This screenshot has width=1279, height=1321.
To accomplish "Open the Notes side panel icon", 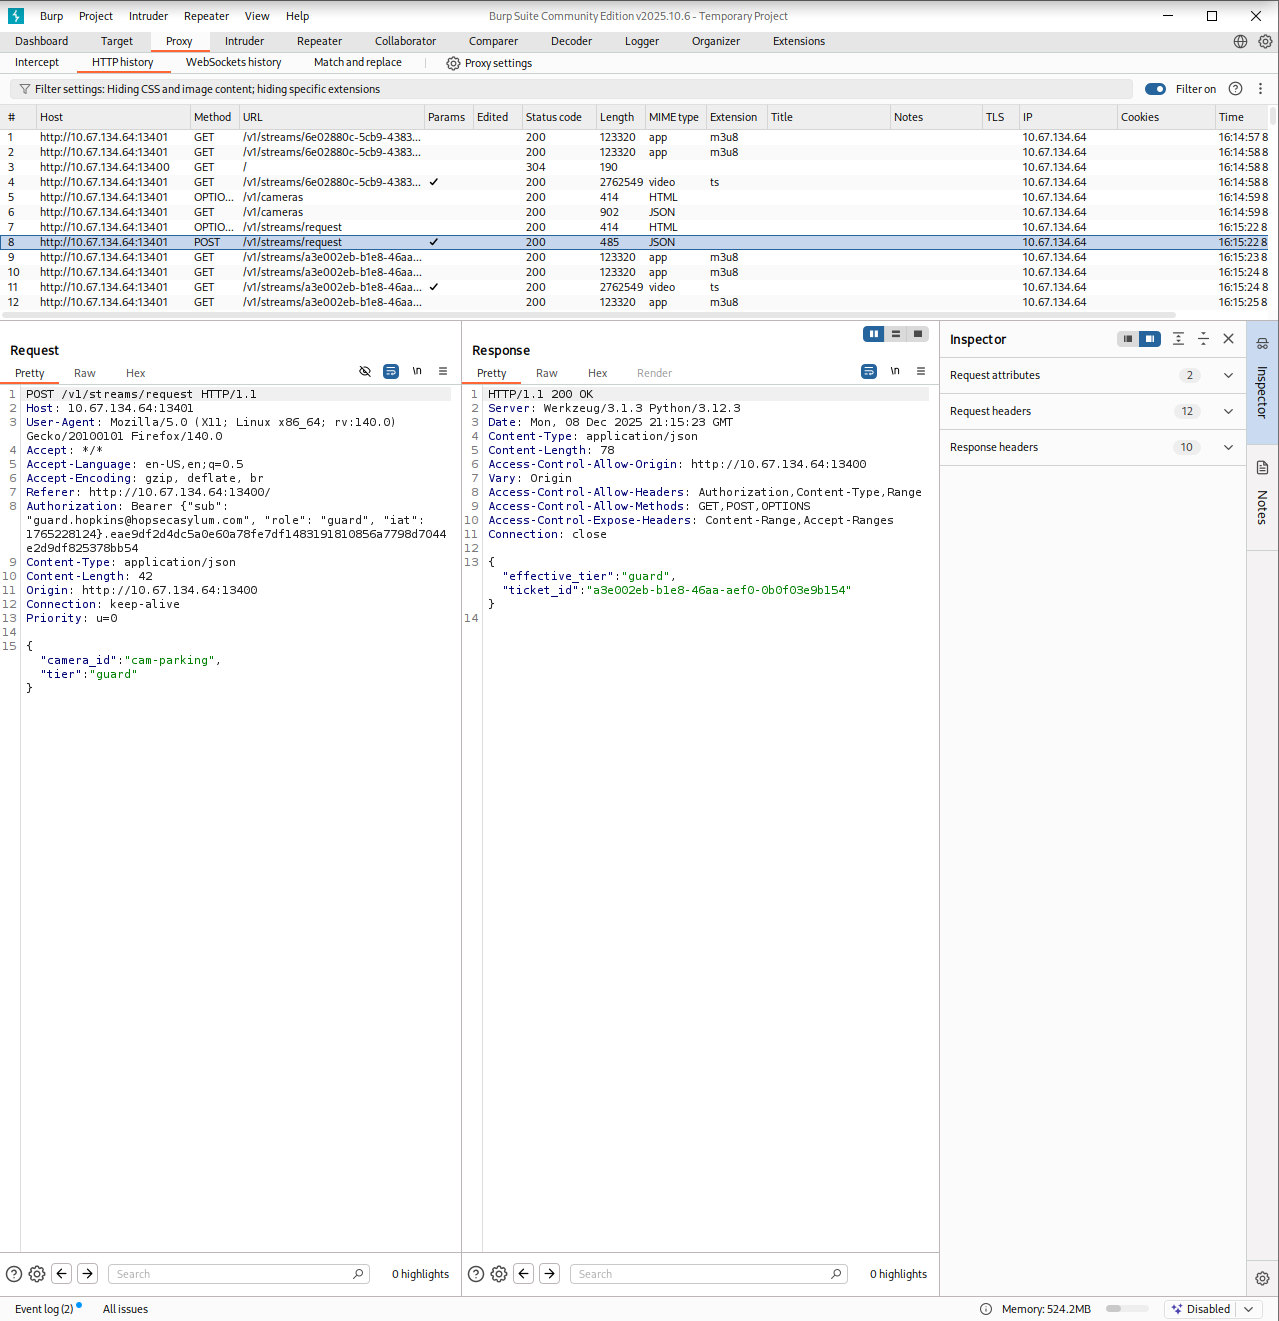I will pos(1262,468).
